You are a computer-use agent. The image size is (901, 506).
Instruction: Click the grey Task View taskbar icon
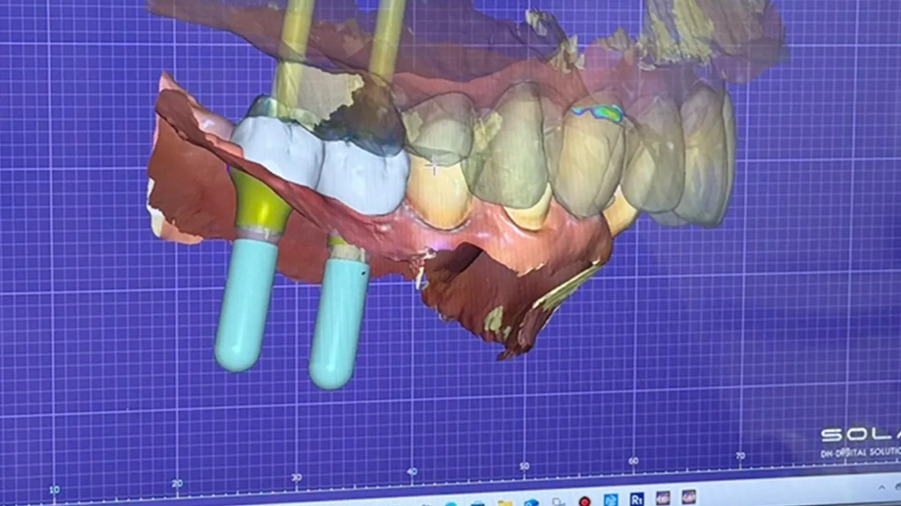[558, 502]
